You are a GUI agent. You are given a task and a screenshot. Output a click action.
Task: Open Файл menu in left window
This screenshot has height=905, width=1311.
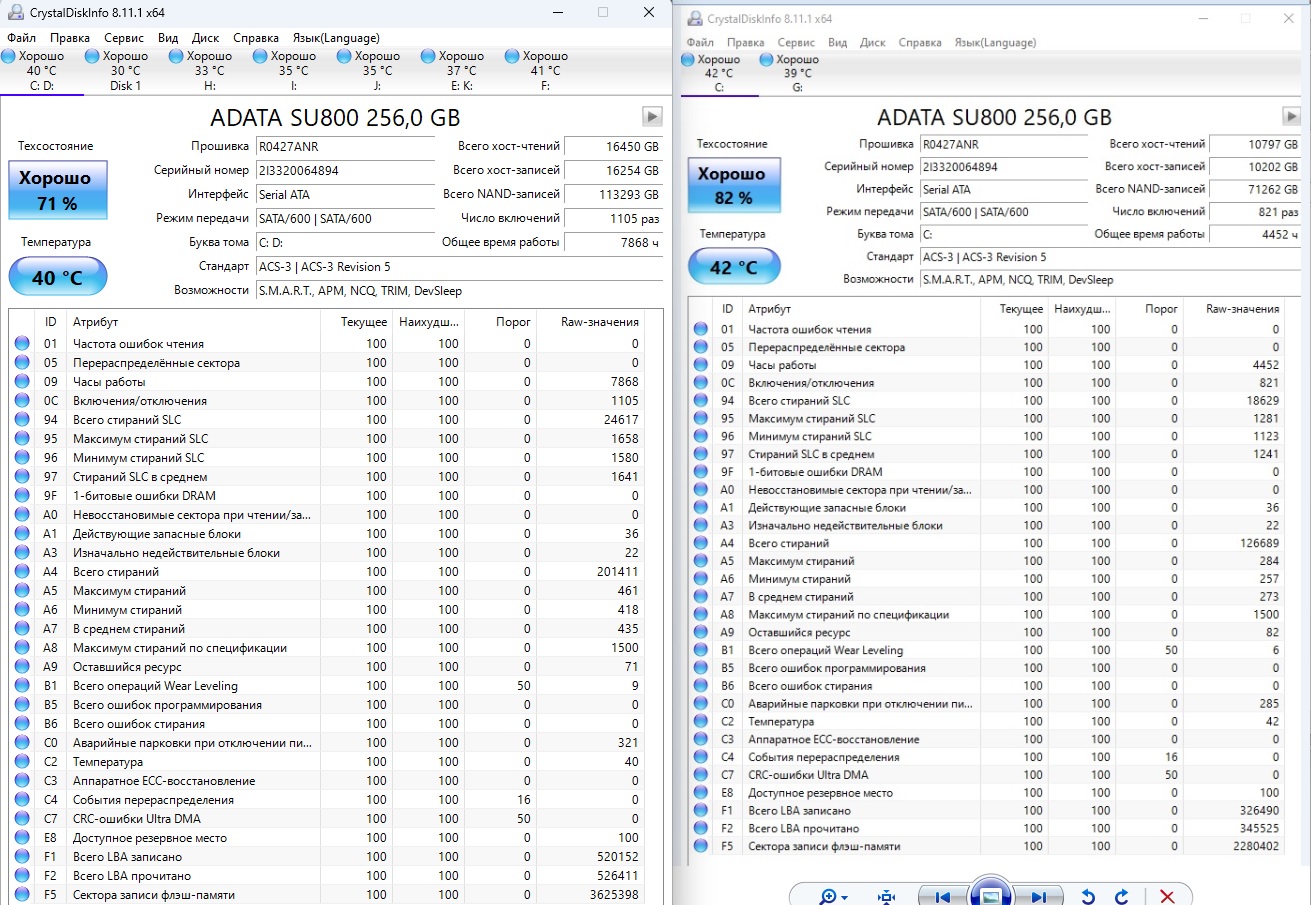click(x=21, y=38)
